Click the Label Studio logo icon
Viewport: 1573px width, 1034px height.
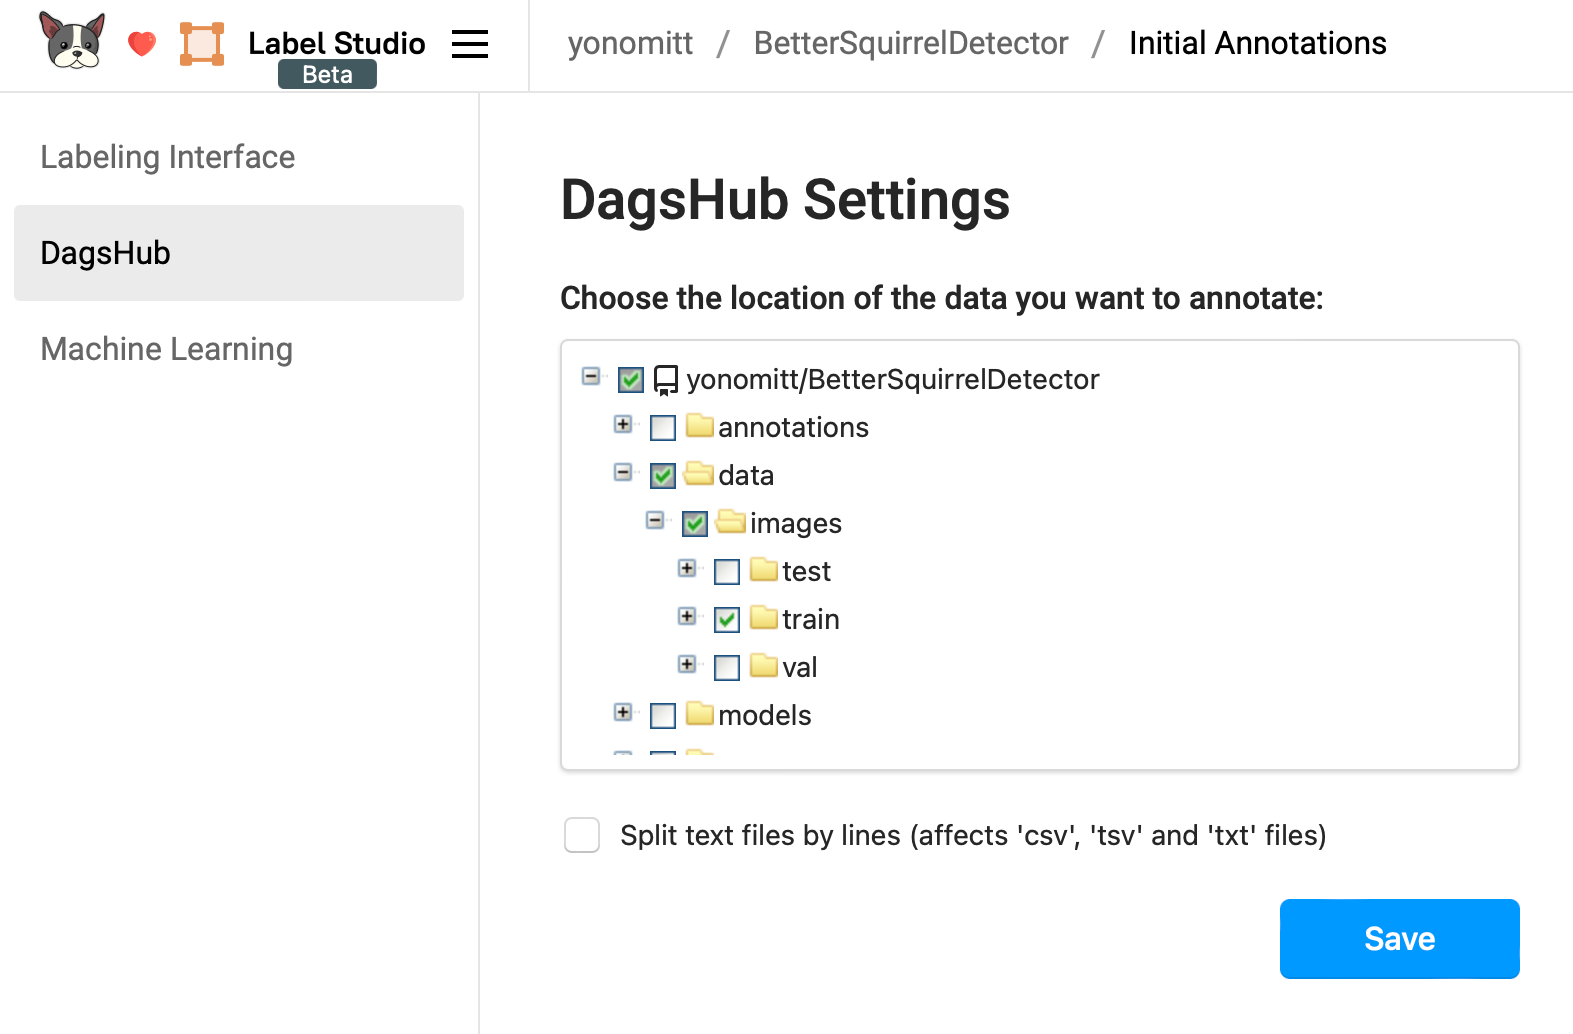202,44
